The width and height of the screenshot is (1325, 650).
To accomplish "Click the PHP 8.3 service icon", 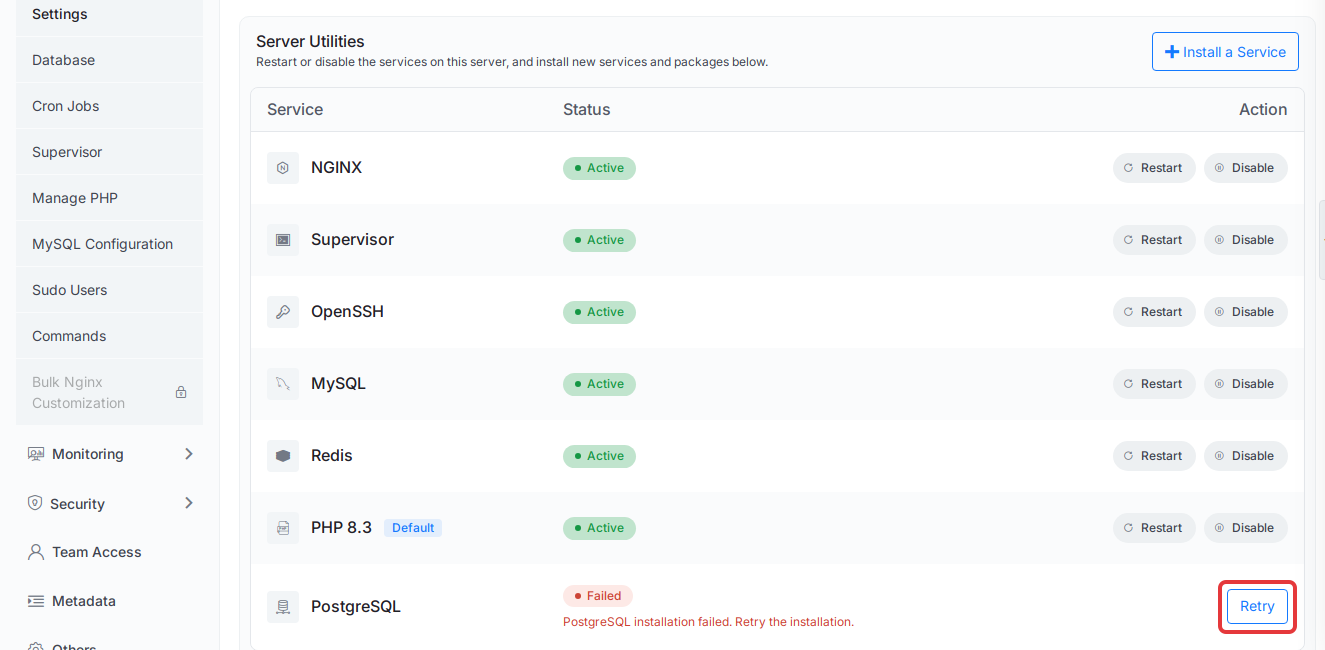I will coord(283,528).
